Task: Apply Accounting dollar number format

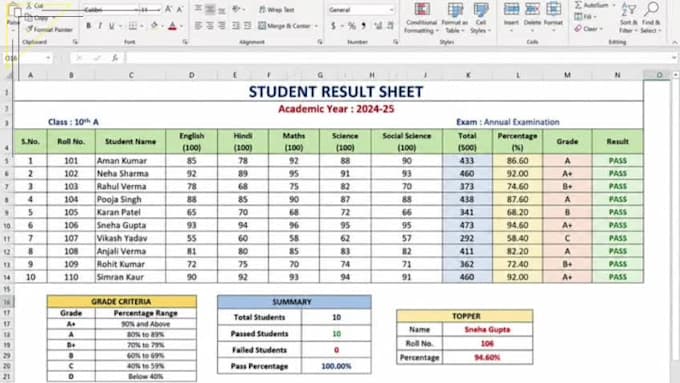Action: pyautogui.click(x=333, y=26)
